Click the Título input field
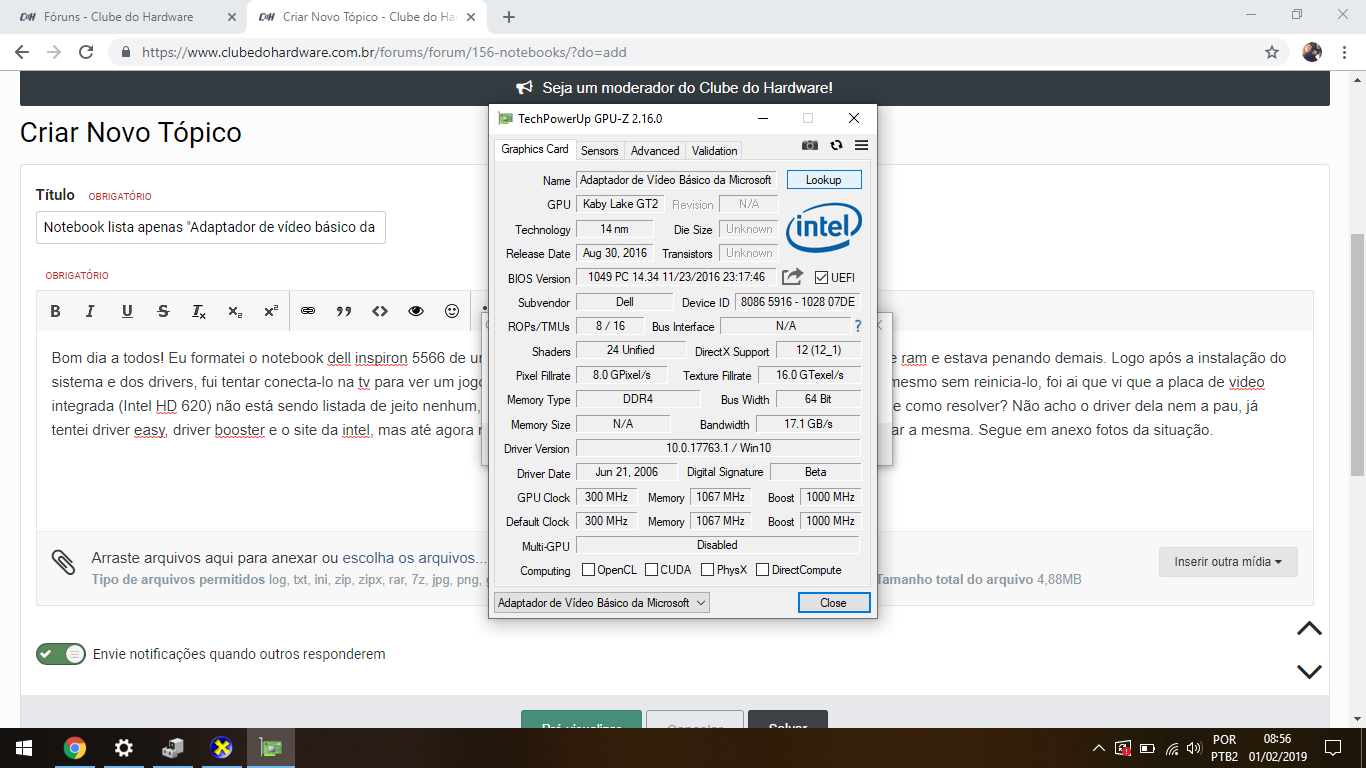The image size is (1366, 768). [210, 227]
